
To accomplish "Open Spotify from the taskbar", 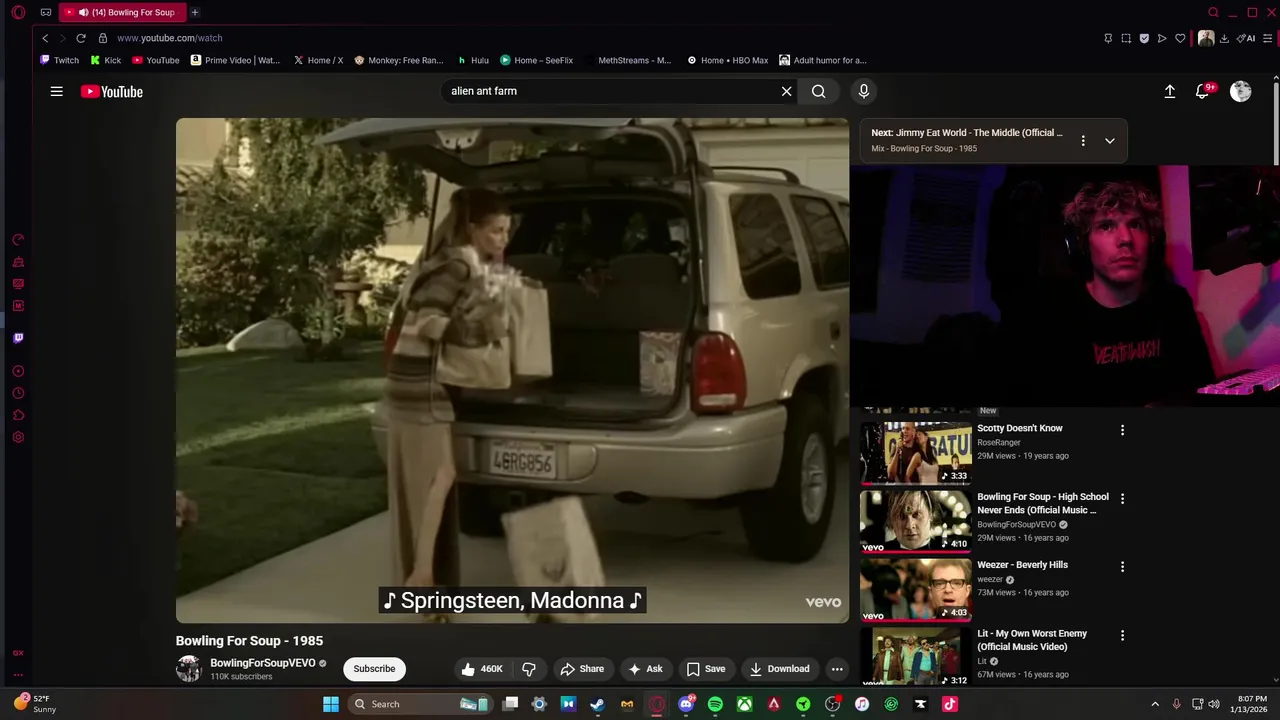I will (x=715, y=704).
